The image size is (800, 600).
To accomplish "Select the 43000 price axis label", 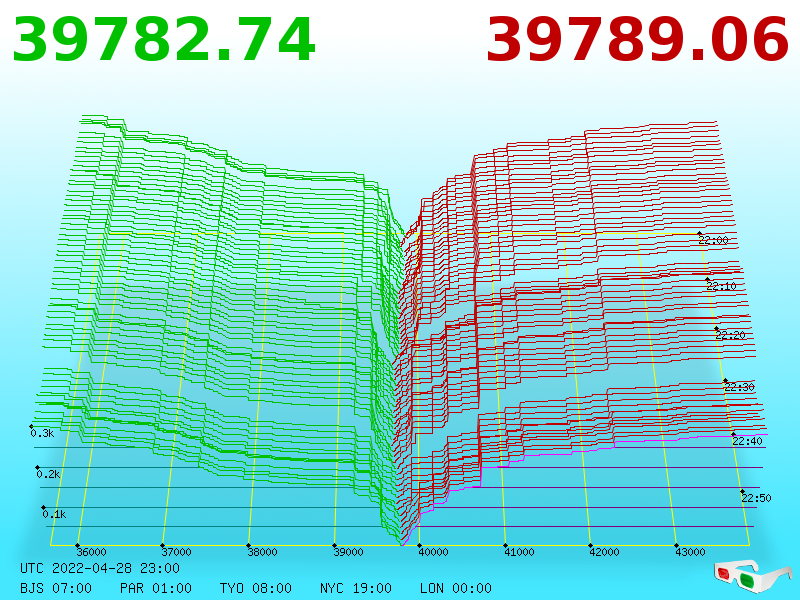I will coord(690,552).
